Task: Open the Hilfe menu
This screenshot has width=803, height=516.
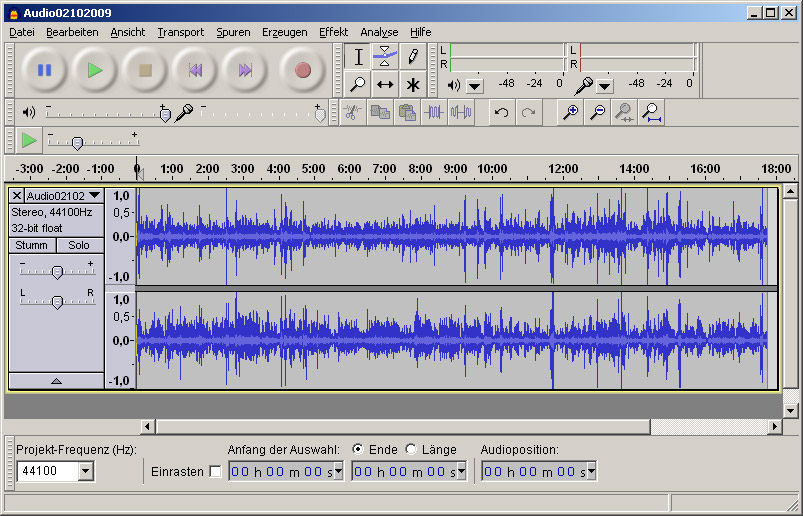Action: (420, 32)
